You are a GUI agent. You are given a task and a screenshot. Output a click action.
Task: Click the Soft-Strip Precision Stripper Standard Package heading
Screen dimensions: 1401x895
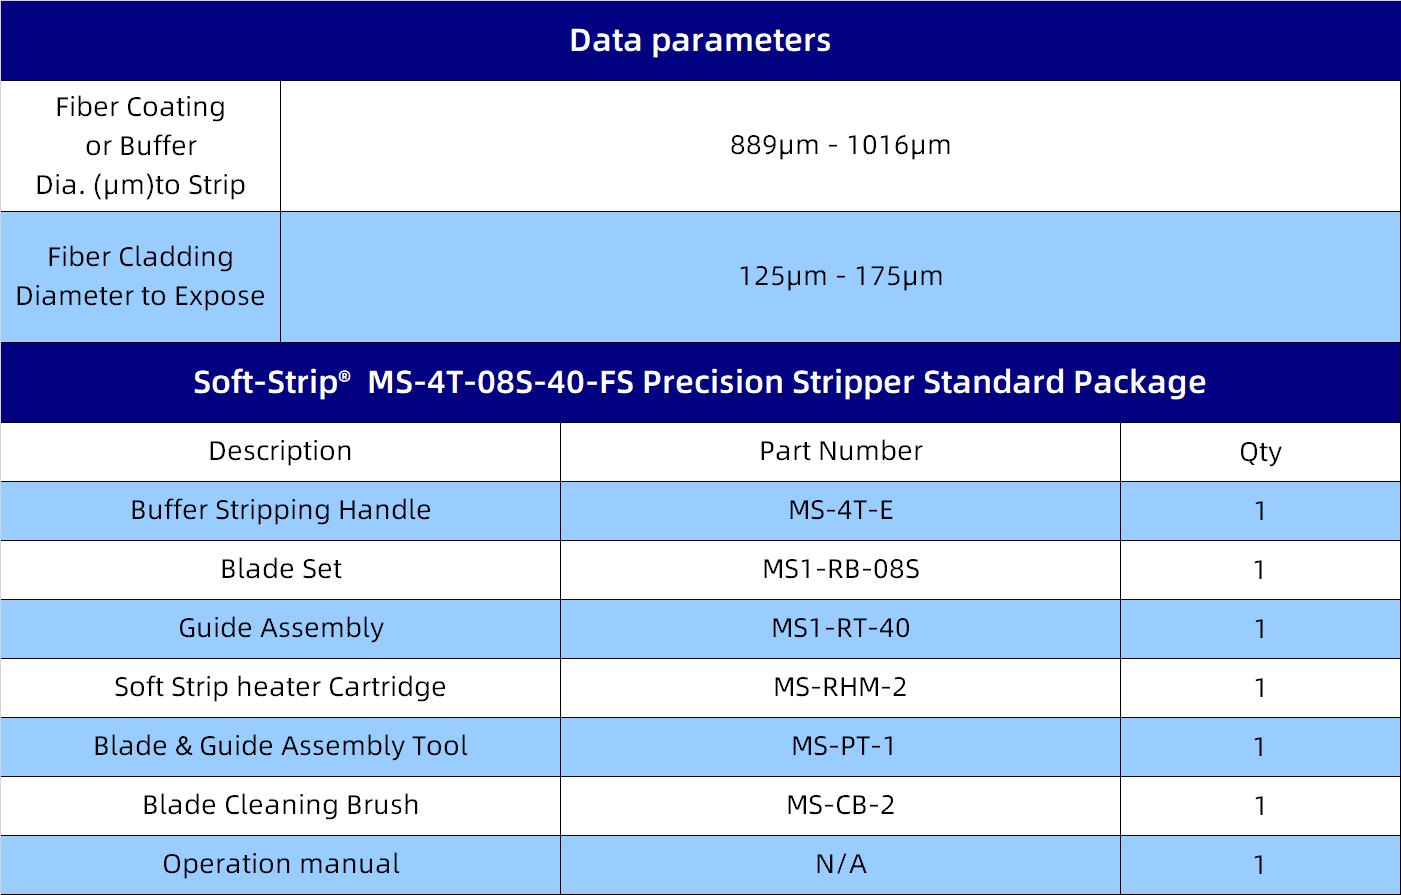[x=700, y=382]
